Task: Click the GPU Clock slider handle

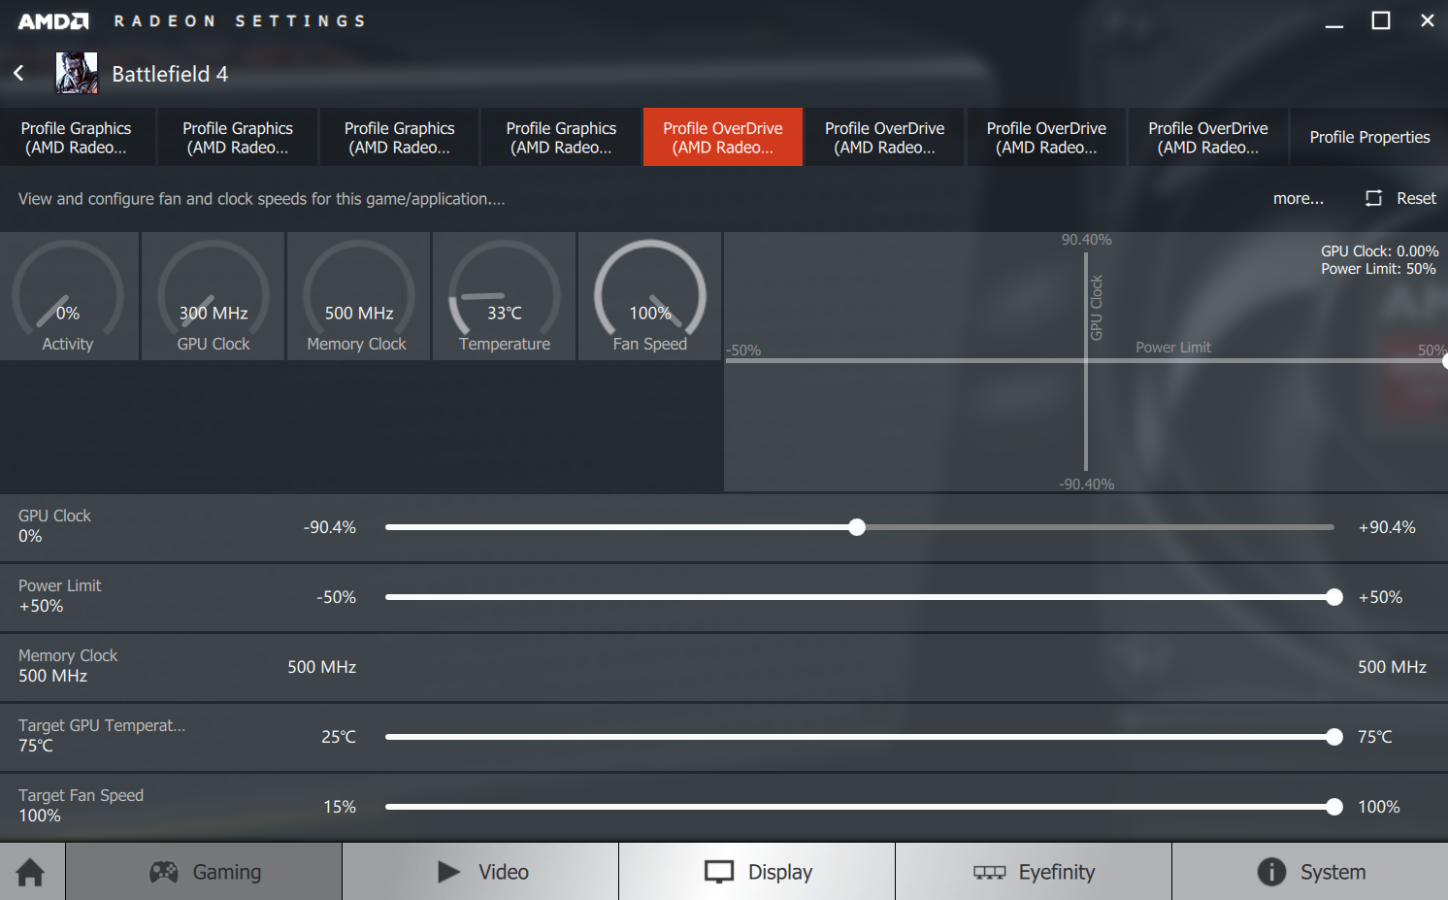Action: tap(857, 527)
